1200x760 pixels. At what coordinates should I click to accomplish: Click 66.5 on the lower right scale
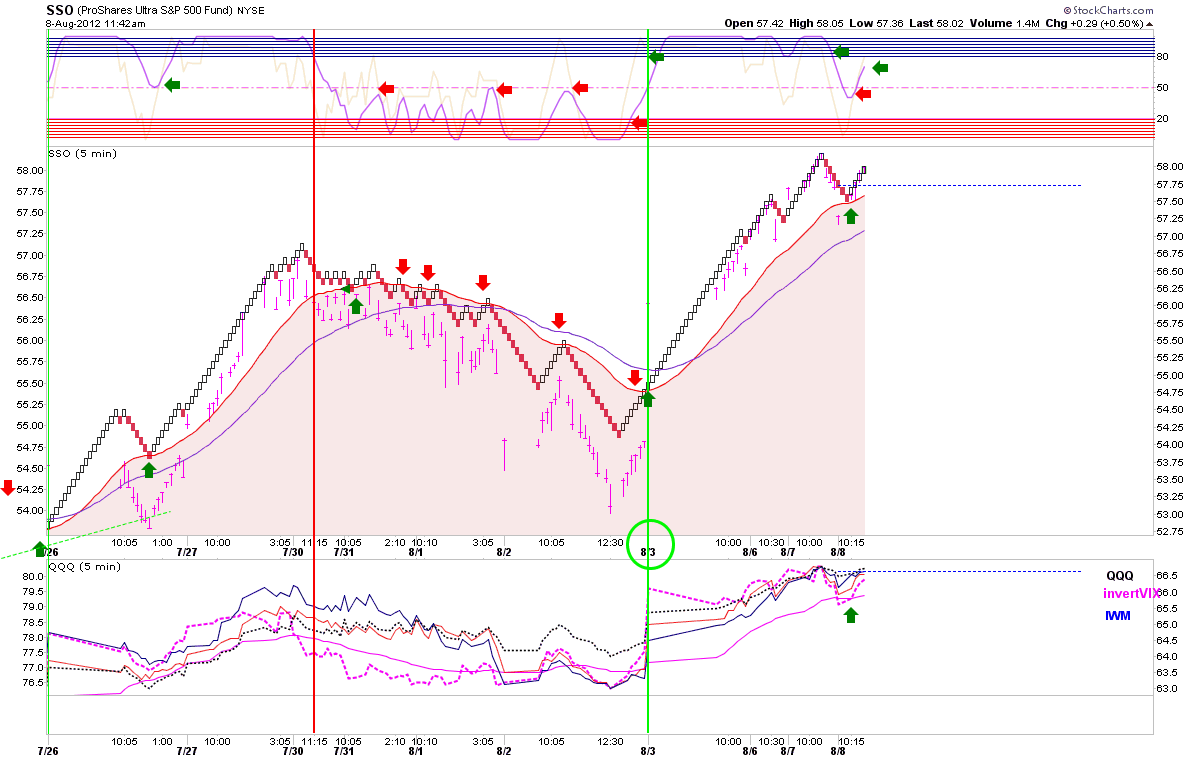(x=1168, y=576)
